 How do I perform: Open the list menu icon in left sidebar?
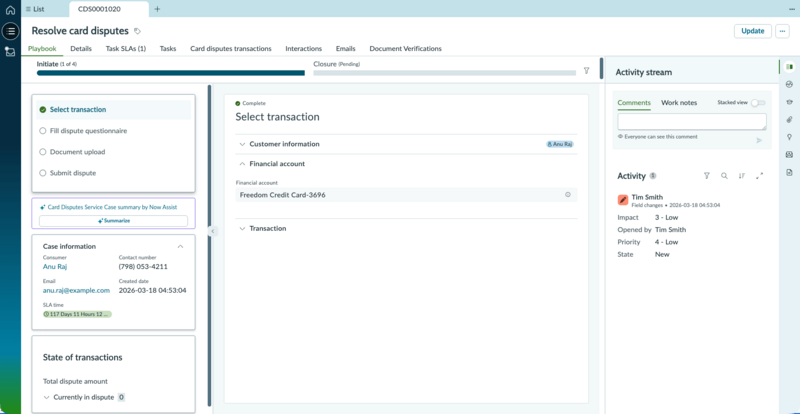pyautogui.click(x=10, y=31)
